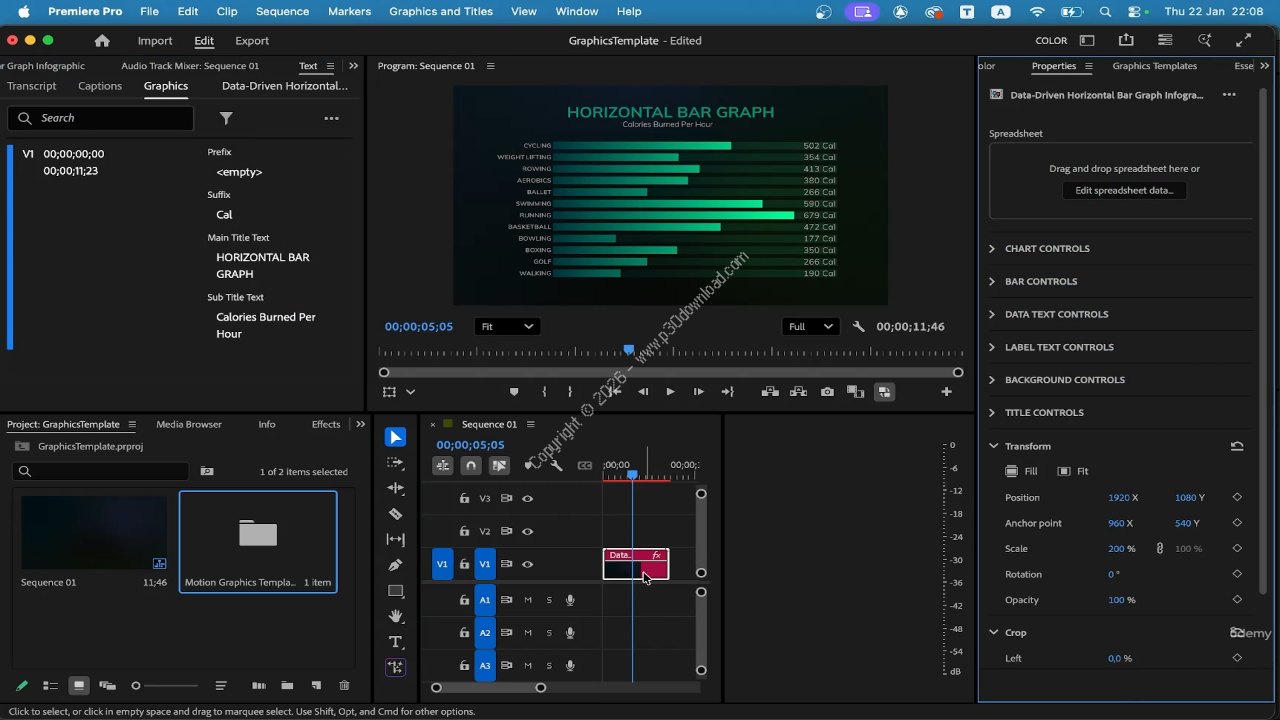Viewport: 1280px width, 720px height.
Task: Open the Fit zoom level dropdown
Action: pos(507,327)
